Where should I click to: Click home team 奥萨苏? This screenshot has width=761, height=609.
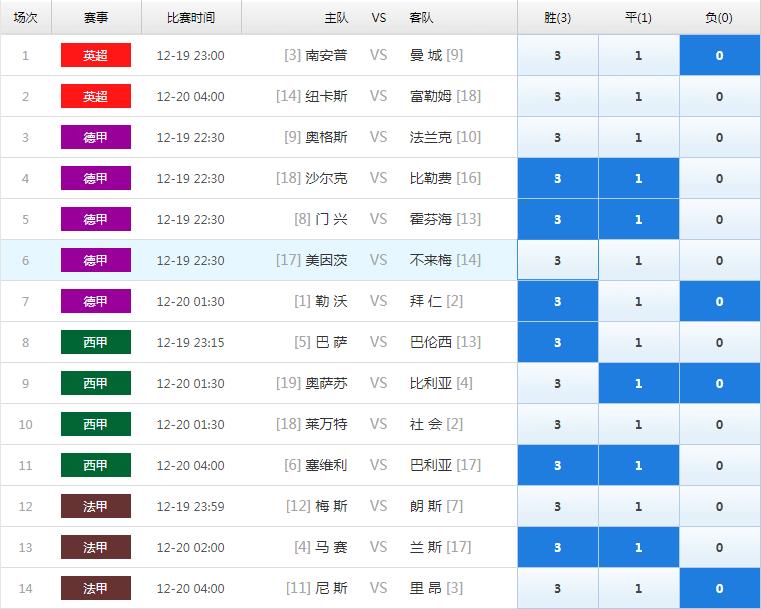point(326,383)
